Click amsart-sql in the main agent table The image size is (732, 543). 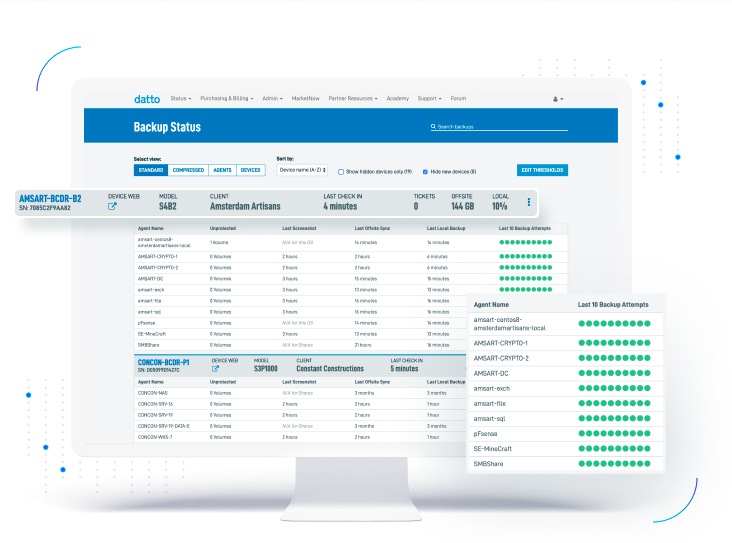(149, 312)
